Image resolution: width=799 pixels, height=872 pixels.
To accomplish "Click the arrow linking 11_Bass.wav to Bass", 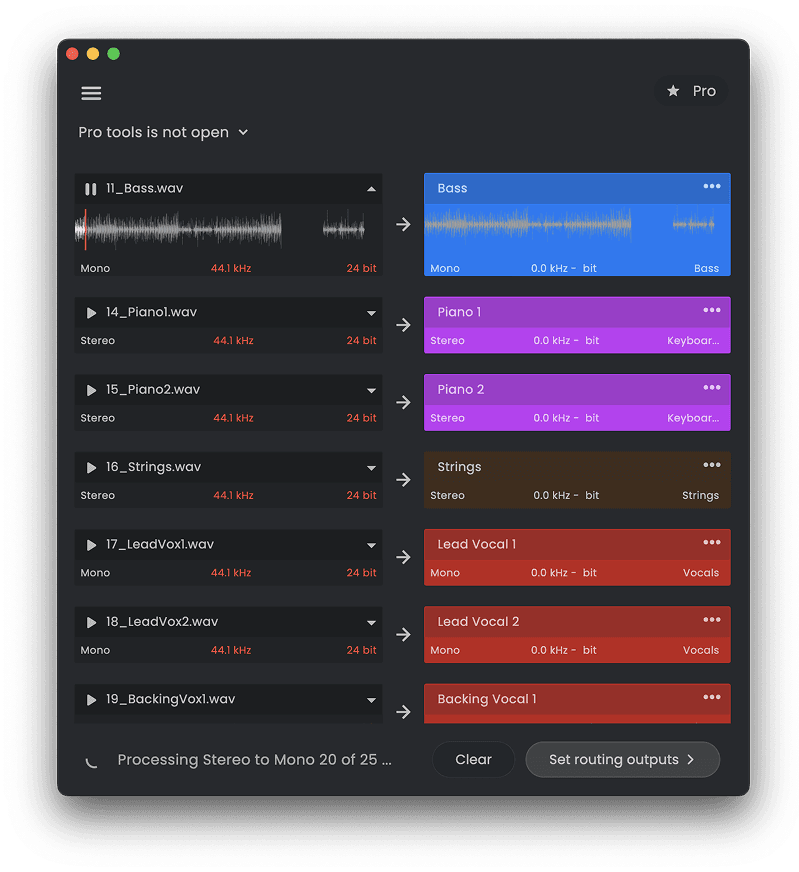I will [403, 224].
